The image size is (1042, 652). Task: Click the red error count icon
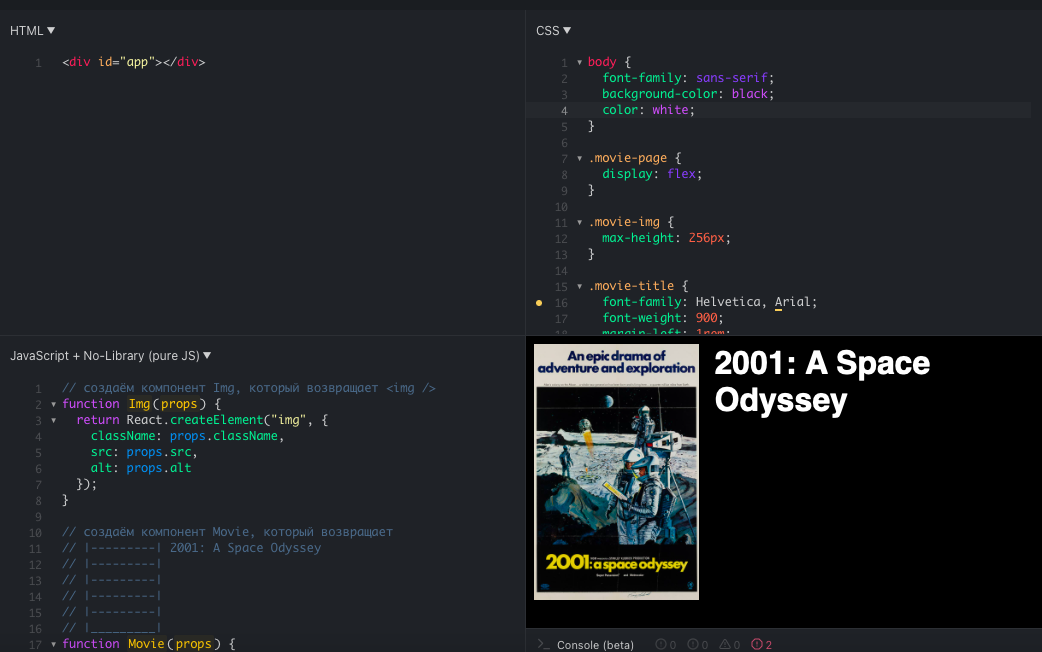pyautogui.click(x=756, y=644)
